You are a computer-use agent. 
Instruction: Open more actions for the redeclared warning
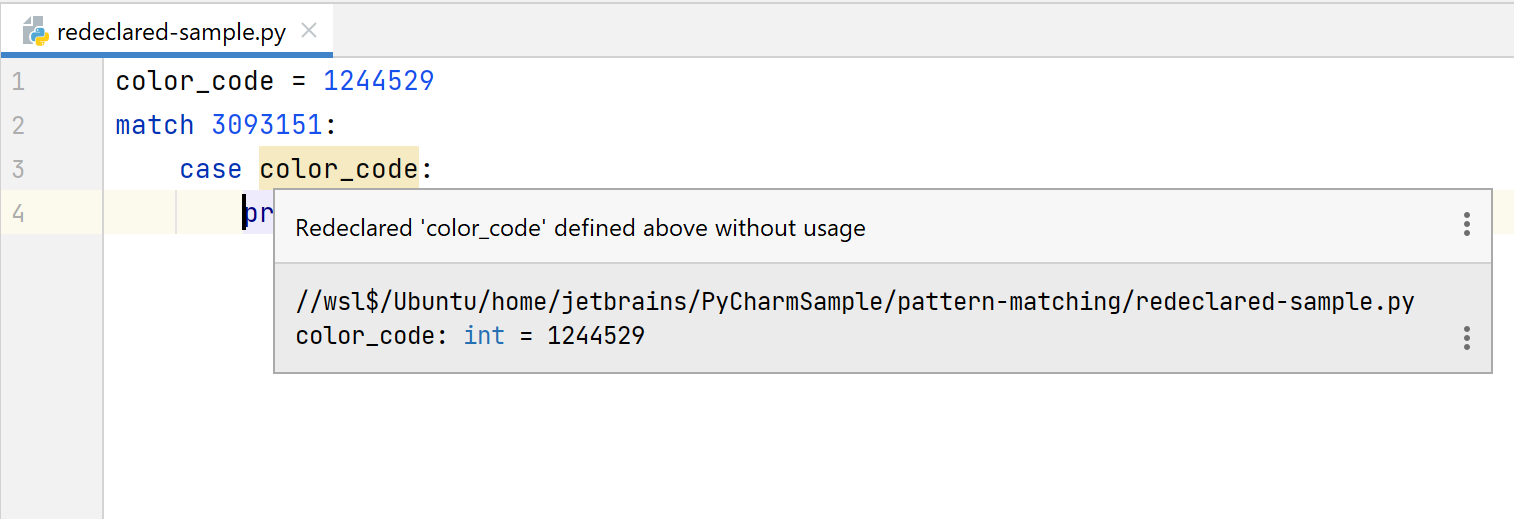coord(1466,224)
